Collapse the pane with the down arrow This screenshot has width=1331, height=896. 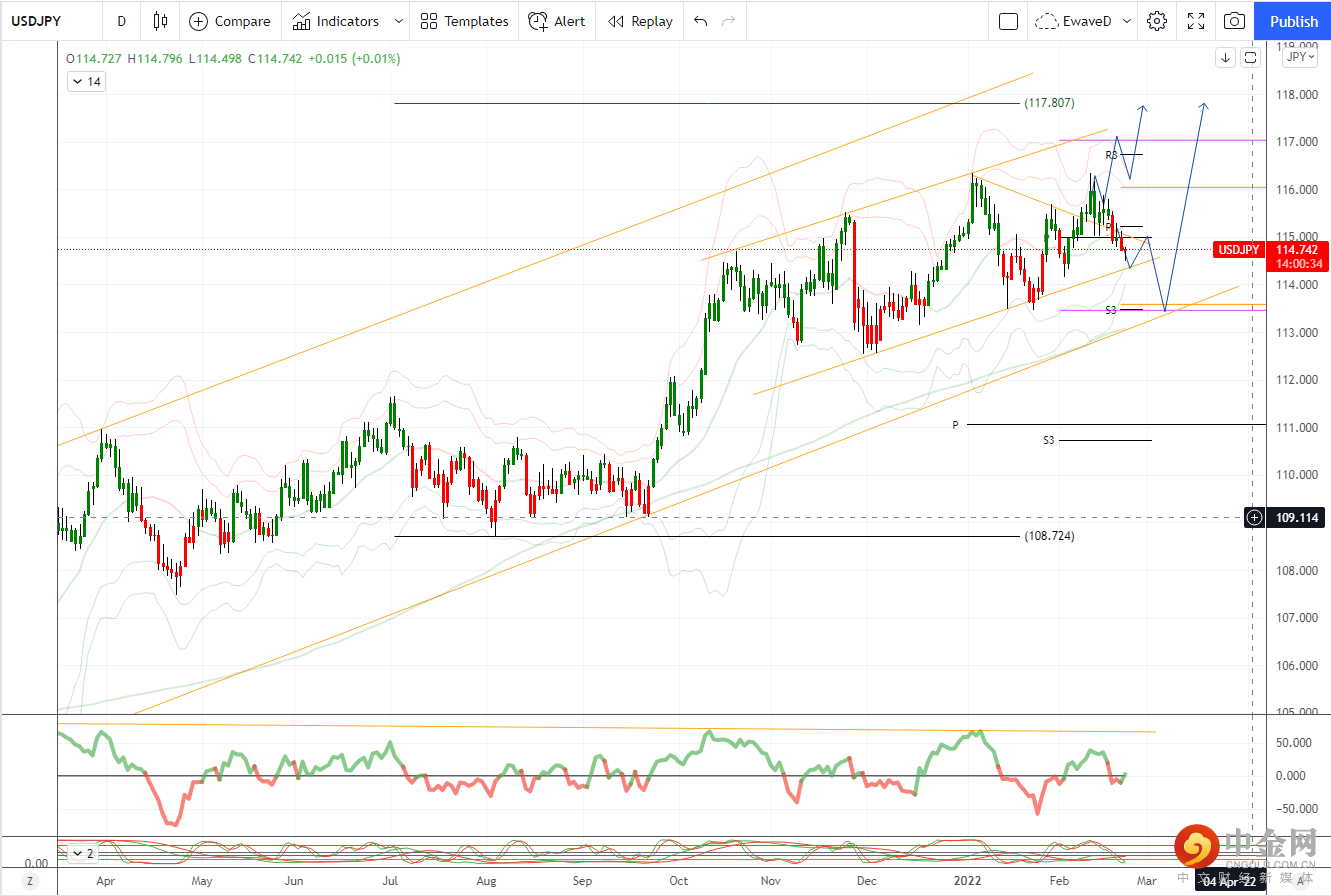click(1225, 58)
